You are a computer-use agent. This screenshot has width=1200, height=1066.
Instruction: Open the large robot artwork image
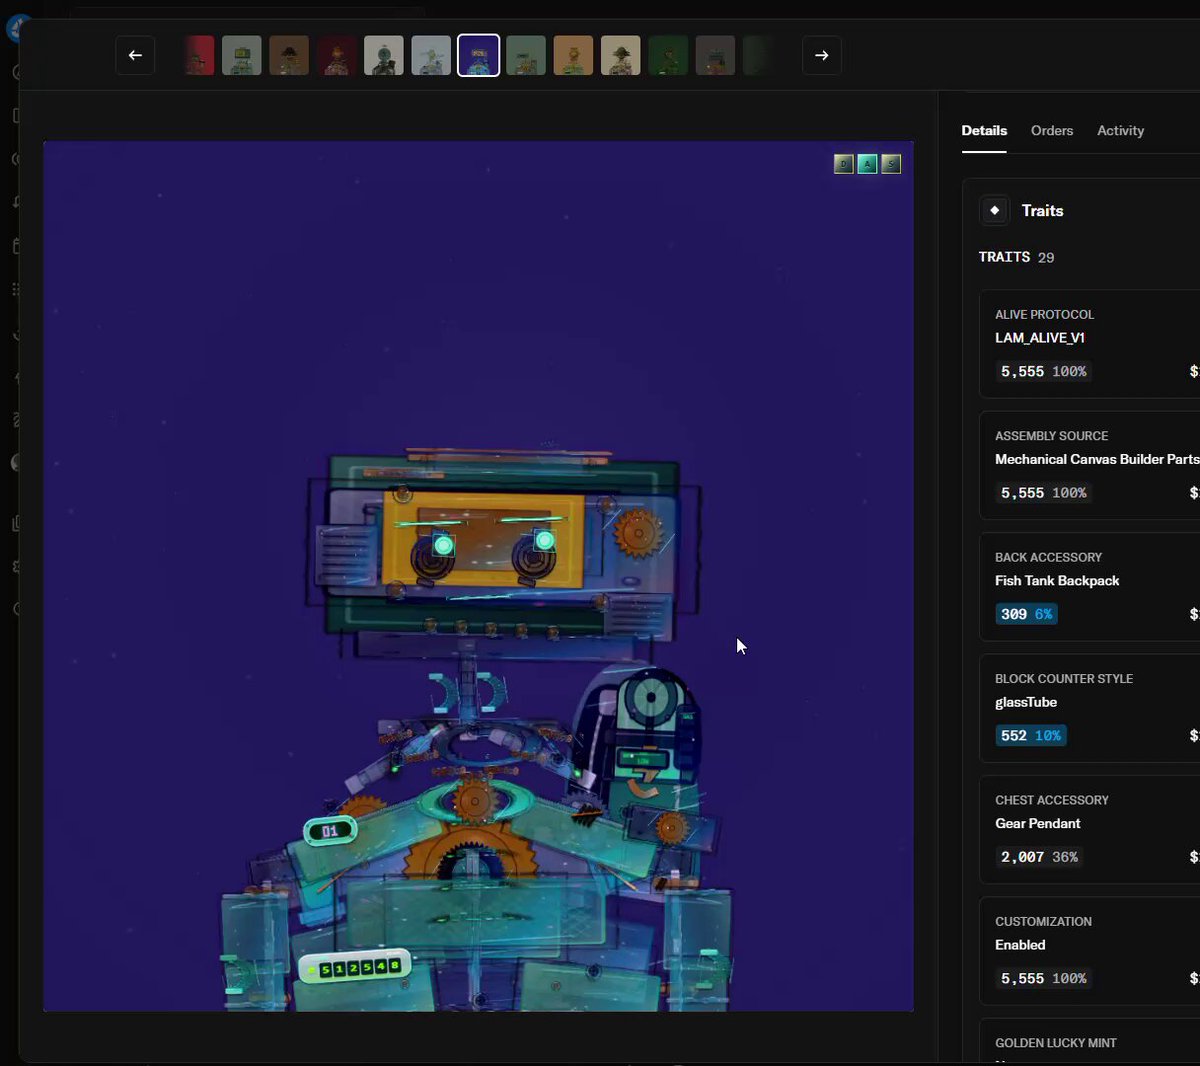[478, 576]
